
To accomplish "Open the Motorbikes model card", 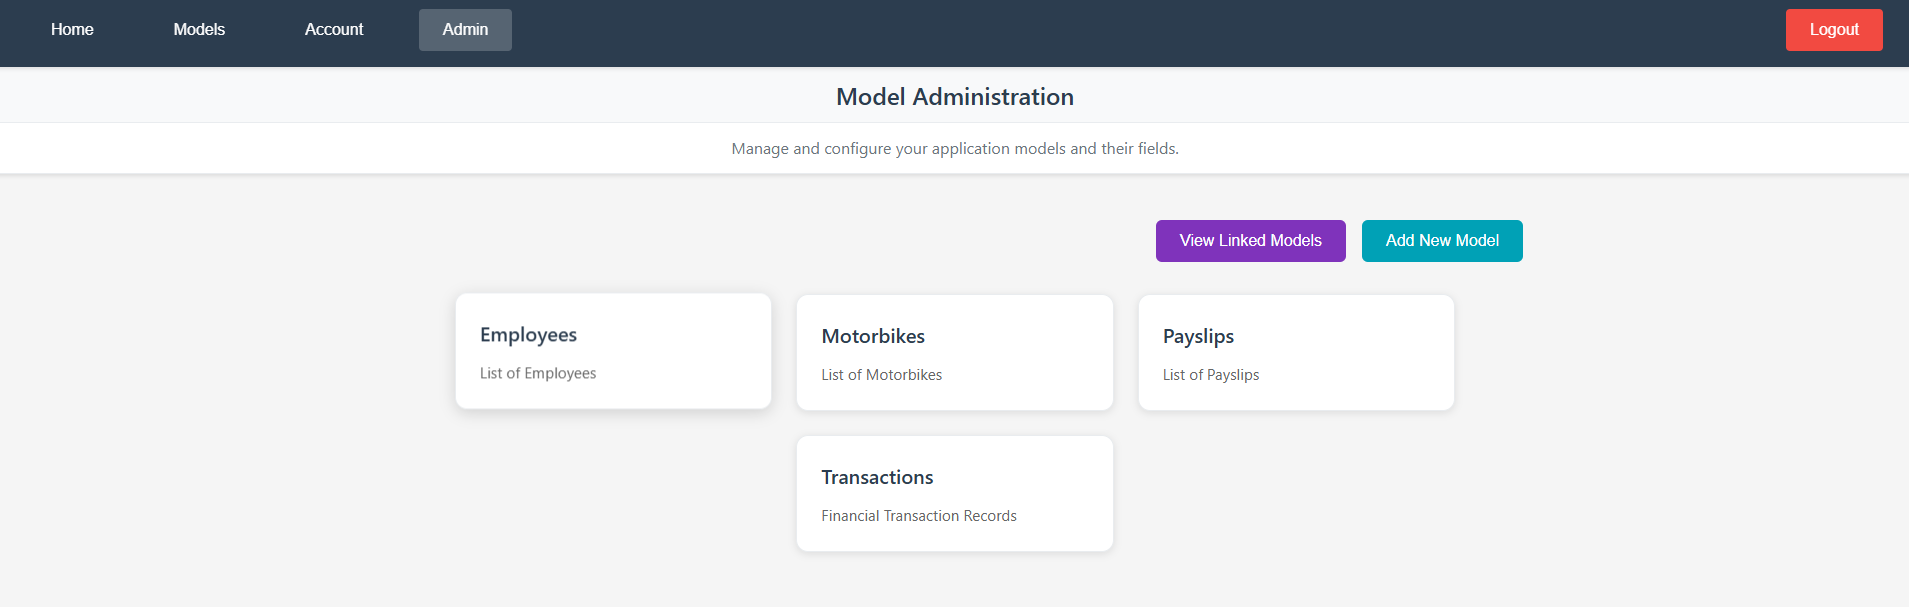I will tap(954, 352).
